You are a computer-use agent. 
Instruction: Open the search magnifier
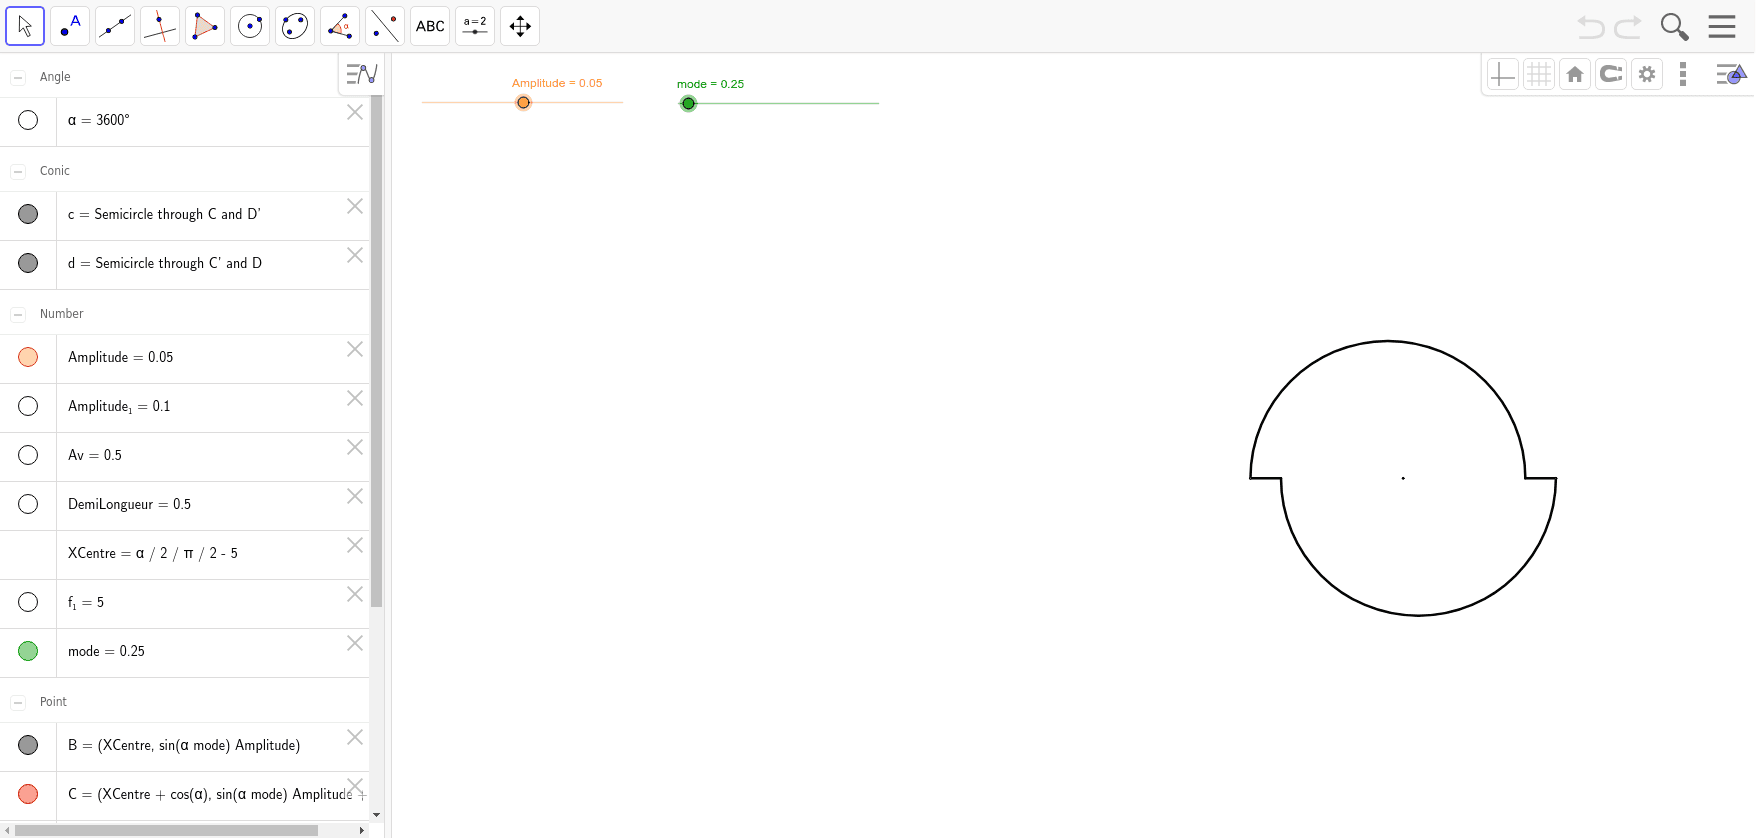(1674, 27)
